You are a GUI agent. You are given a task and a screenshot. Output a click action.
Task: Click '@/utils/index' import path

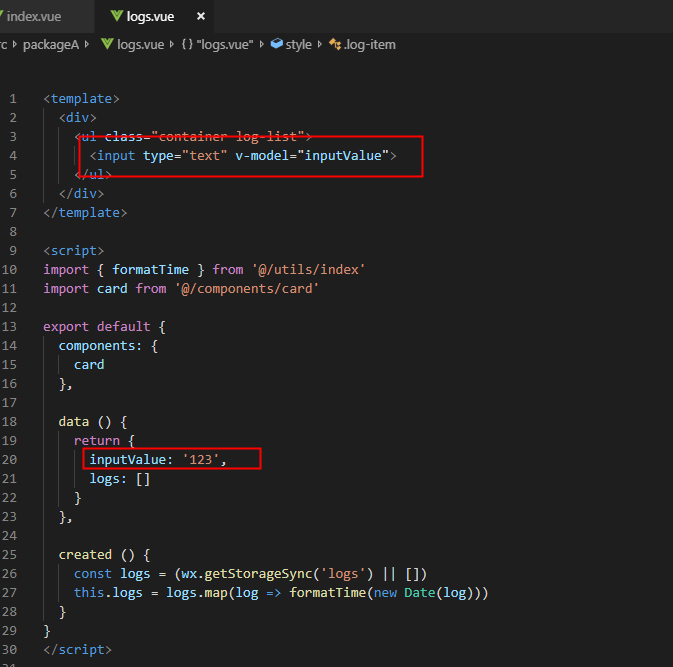tap(309, 270)
